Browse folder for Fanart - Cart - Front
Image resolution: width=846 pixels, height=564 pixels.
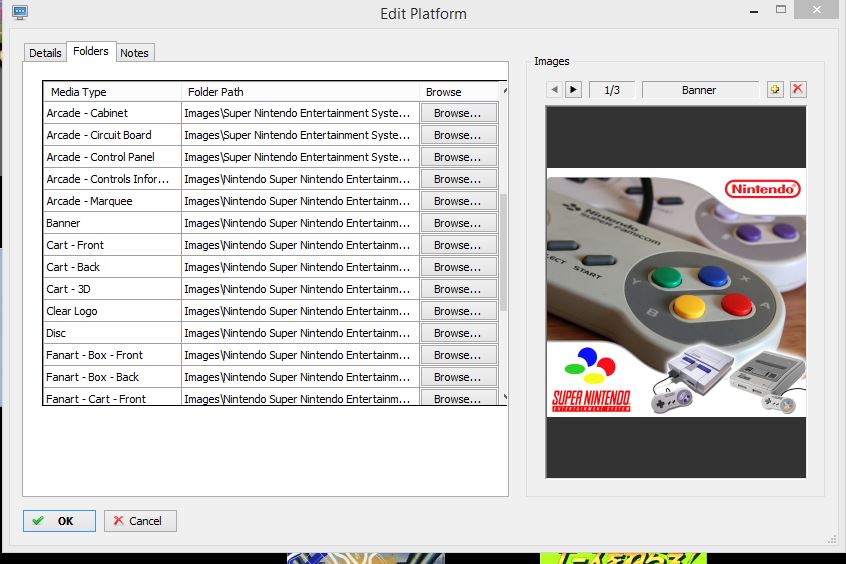pyautogui.click(x=458, y=398)
